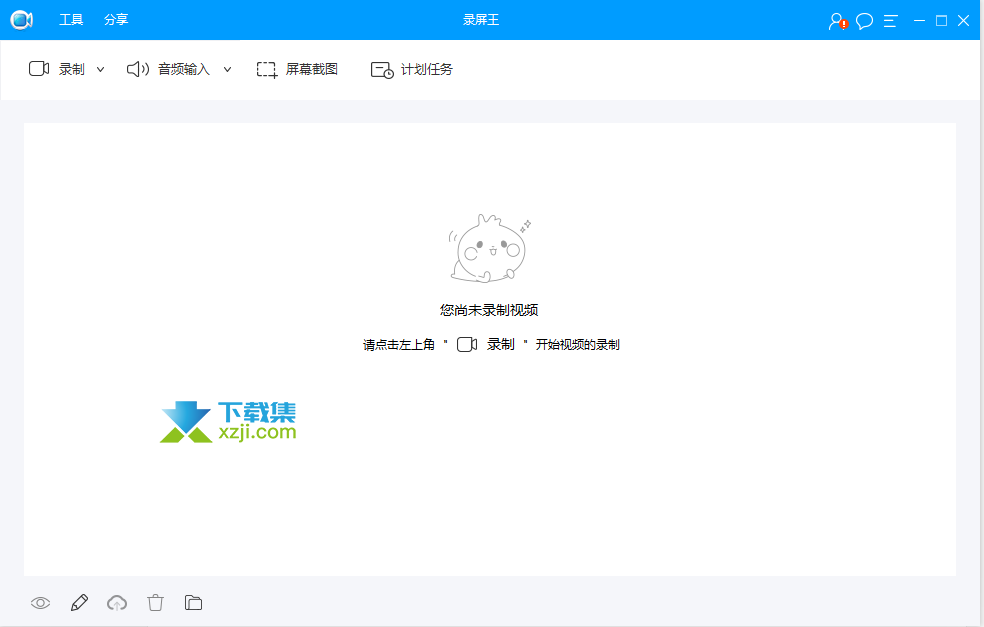The height and width of the screenshot is (627, 984).
Task: Click the pencil edit icon
Action: (x=79, y=603)
